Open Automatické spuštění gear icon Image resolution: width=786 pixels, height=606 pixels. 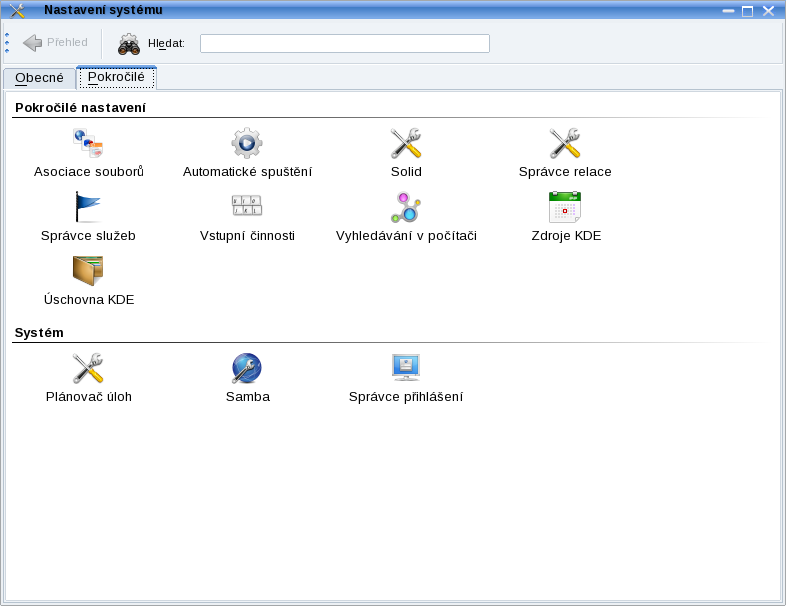pos(247,143)
